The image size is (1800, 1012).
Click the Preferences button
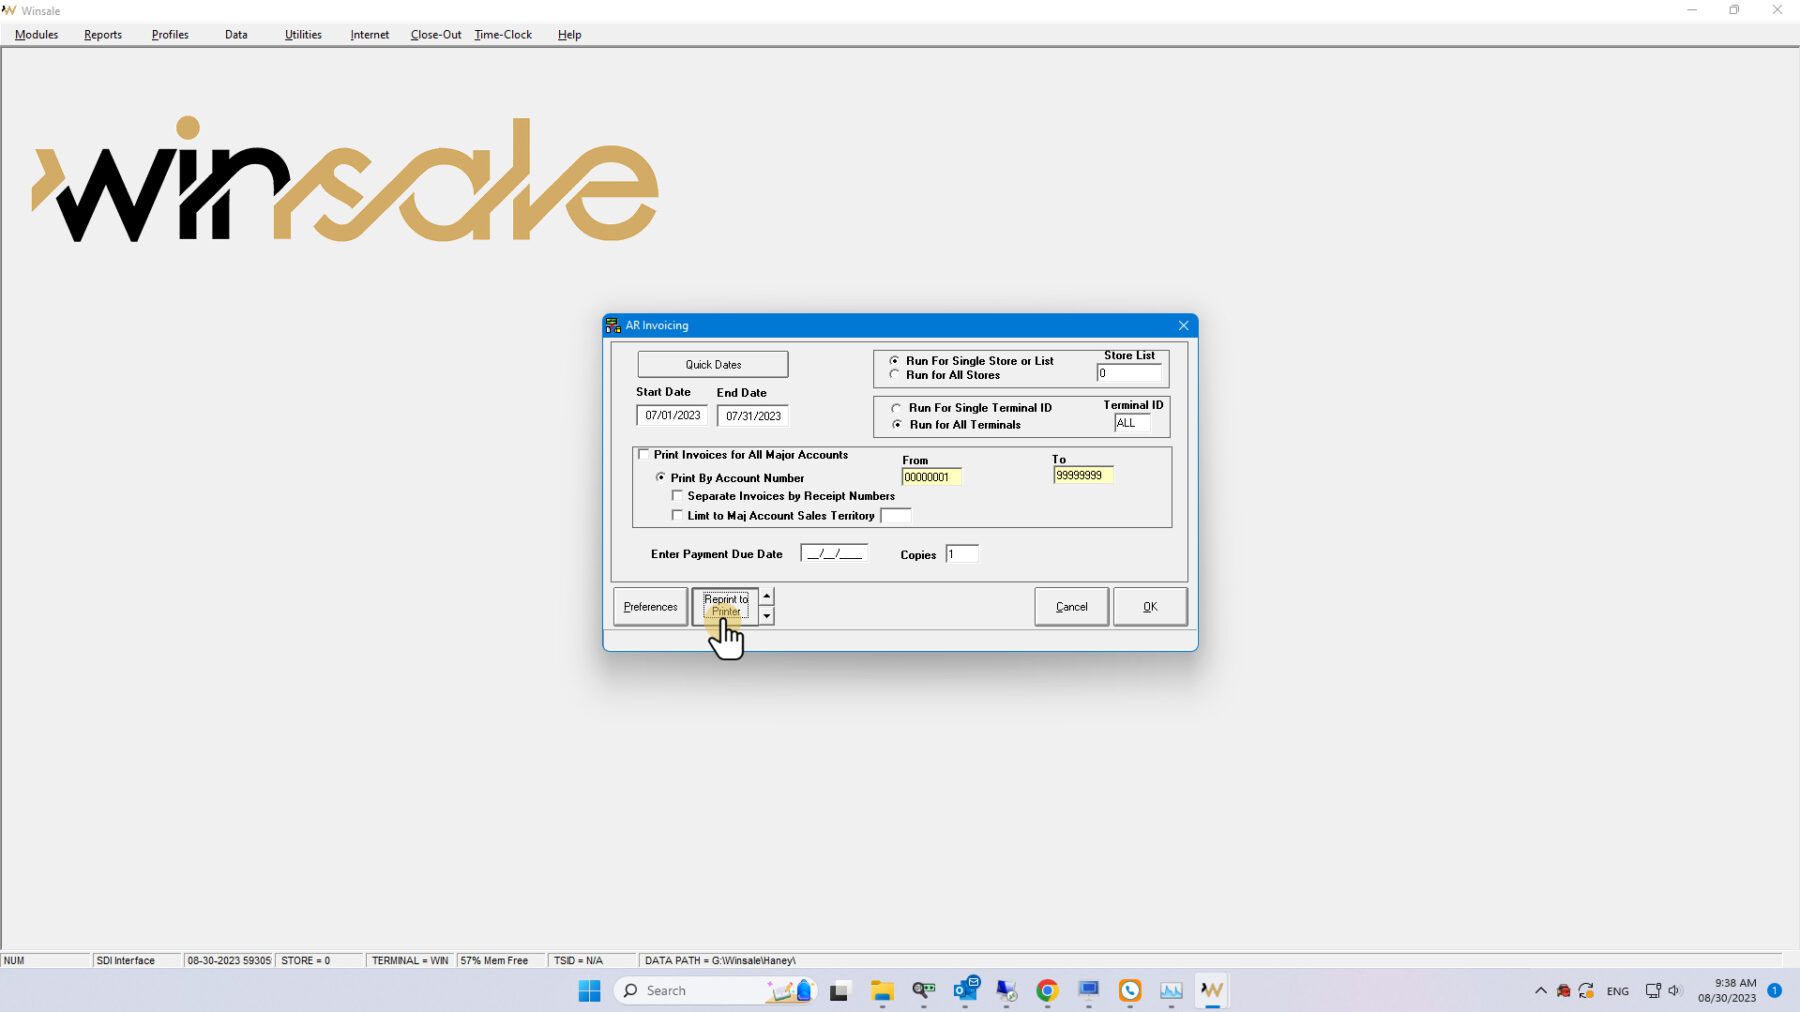tap(650, 607)
